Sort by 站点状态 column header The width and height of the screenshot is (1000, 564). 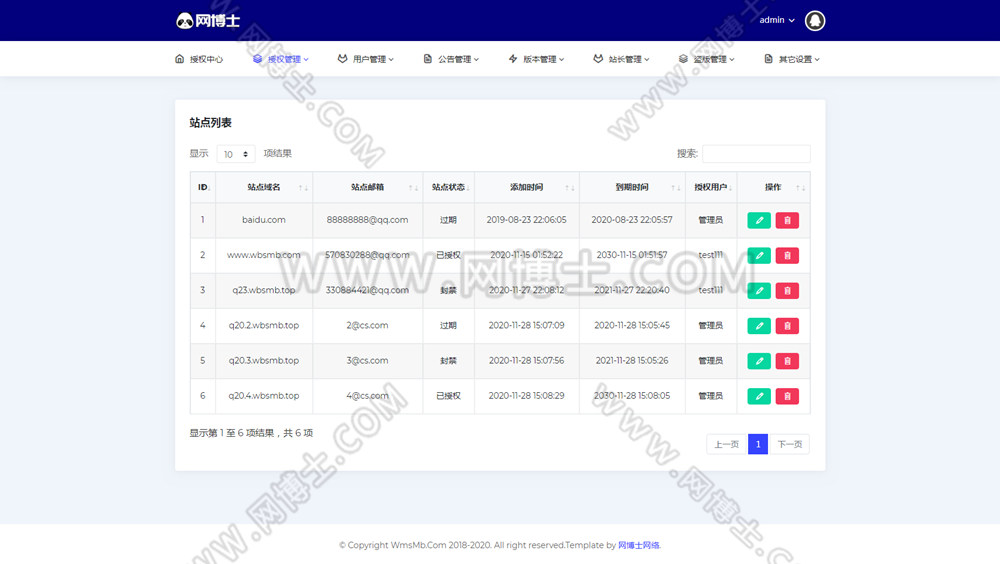448,187
